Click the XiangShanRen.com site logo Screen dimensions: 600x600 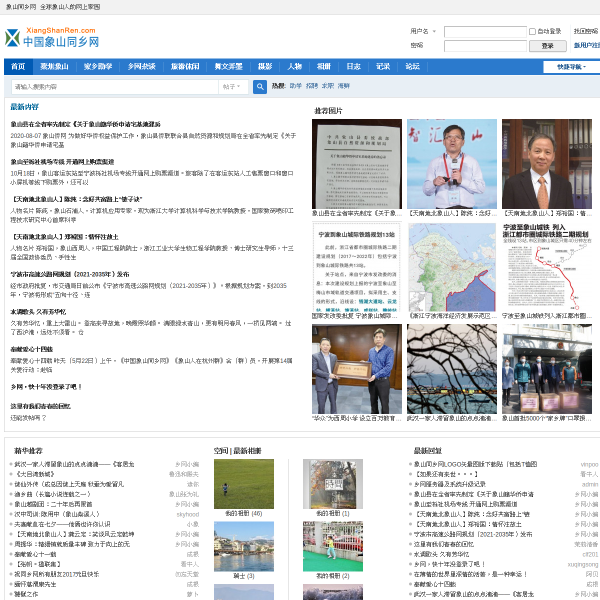(52, 38)
